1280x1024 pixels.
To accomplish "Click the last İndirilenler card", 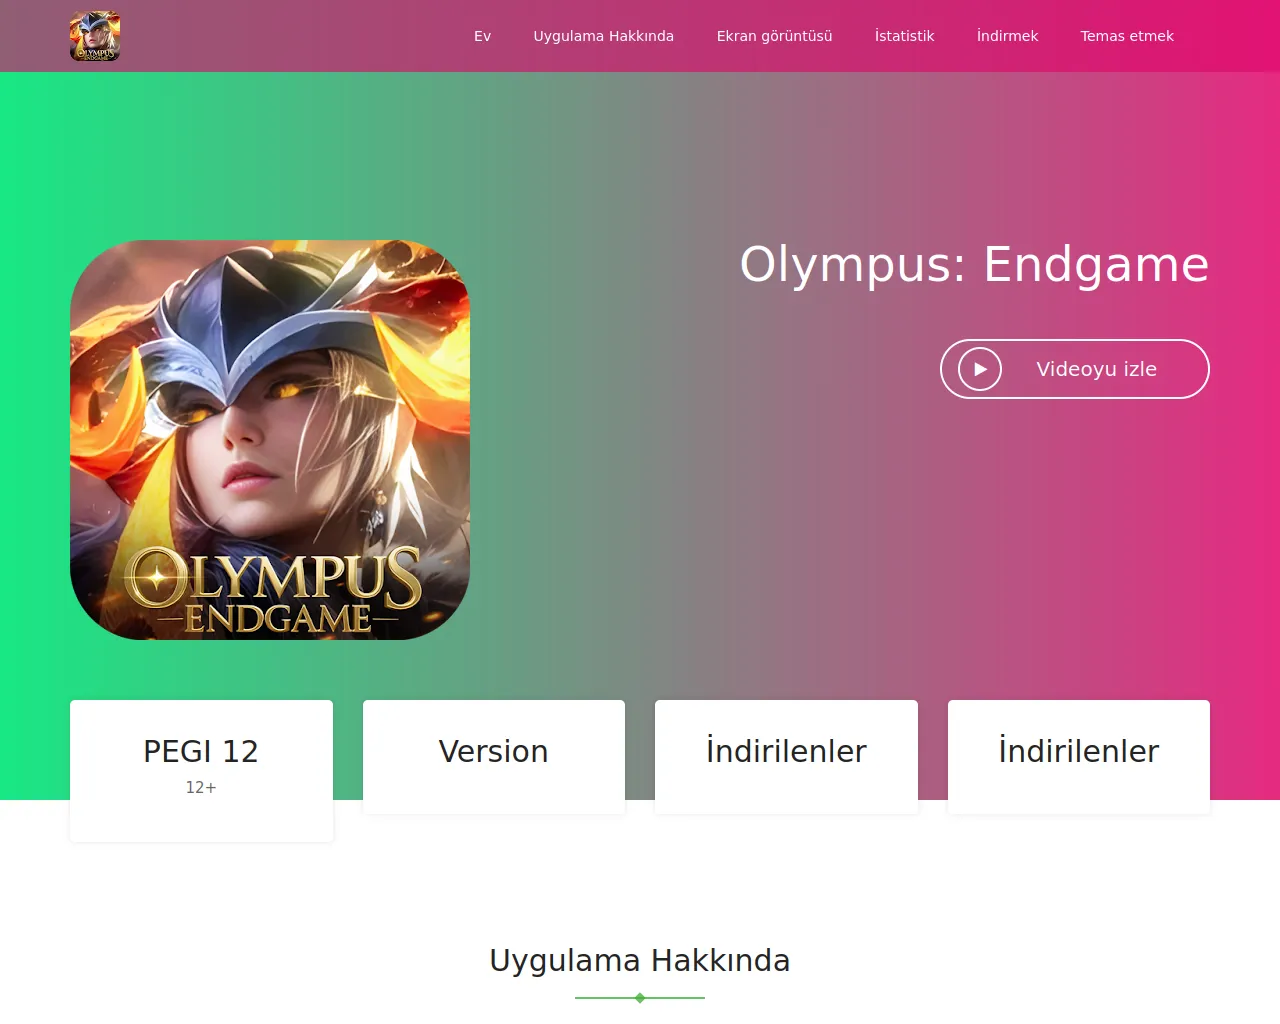I will (x=1079, y=757).
